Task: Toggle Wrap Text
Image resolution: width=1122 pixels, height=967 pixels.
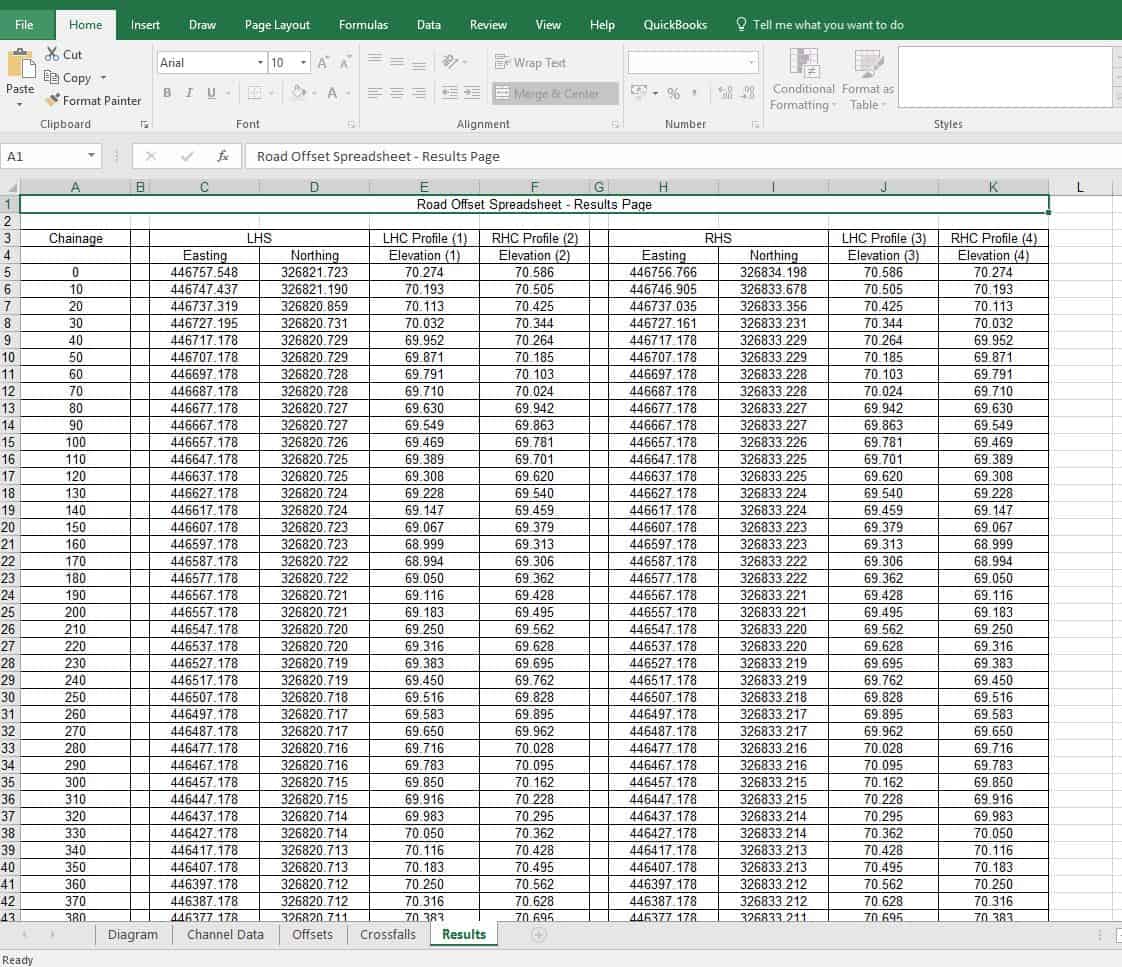Action: click(530, 62)
